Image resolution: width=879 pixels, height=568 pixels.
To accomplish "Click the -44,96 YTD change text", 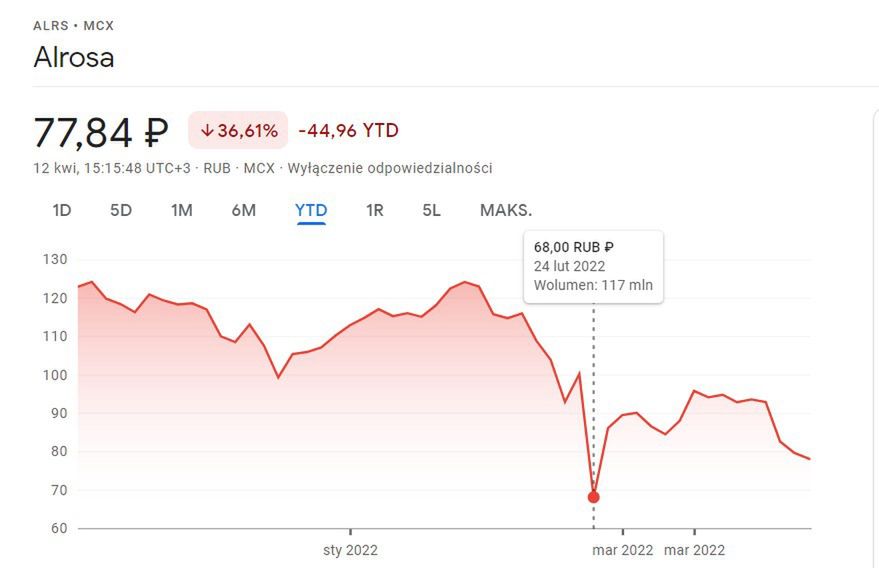I will point(348,131).
